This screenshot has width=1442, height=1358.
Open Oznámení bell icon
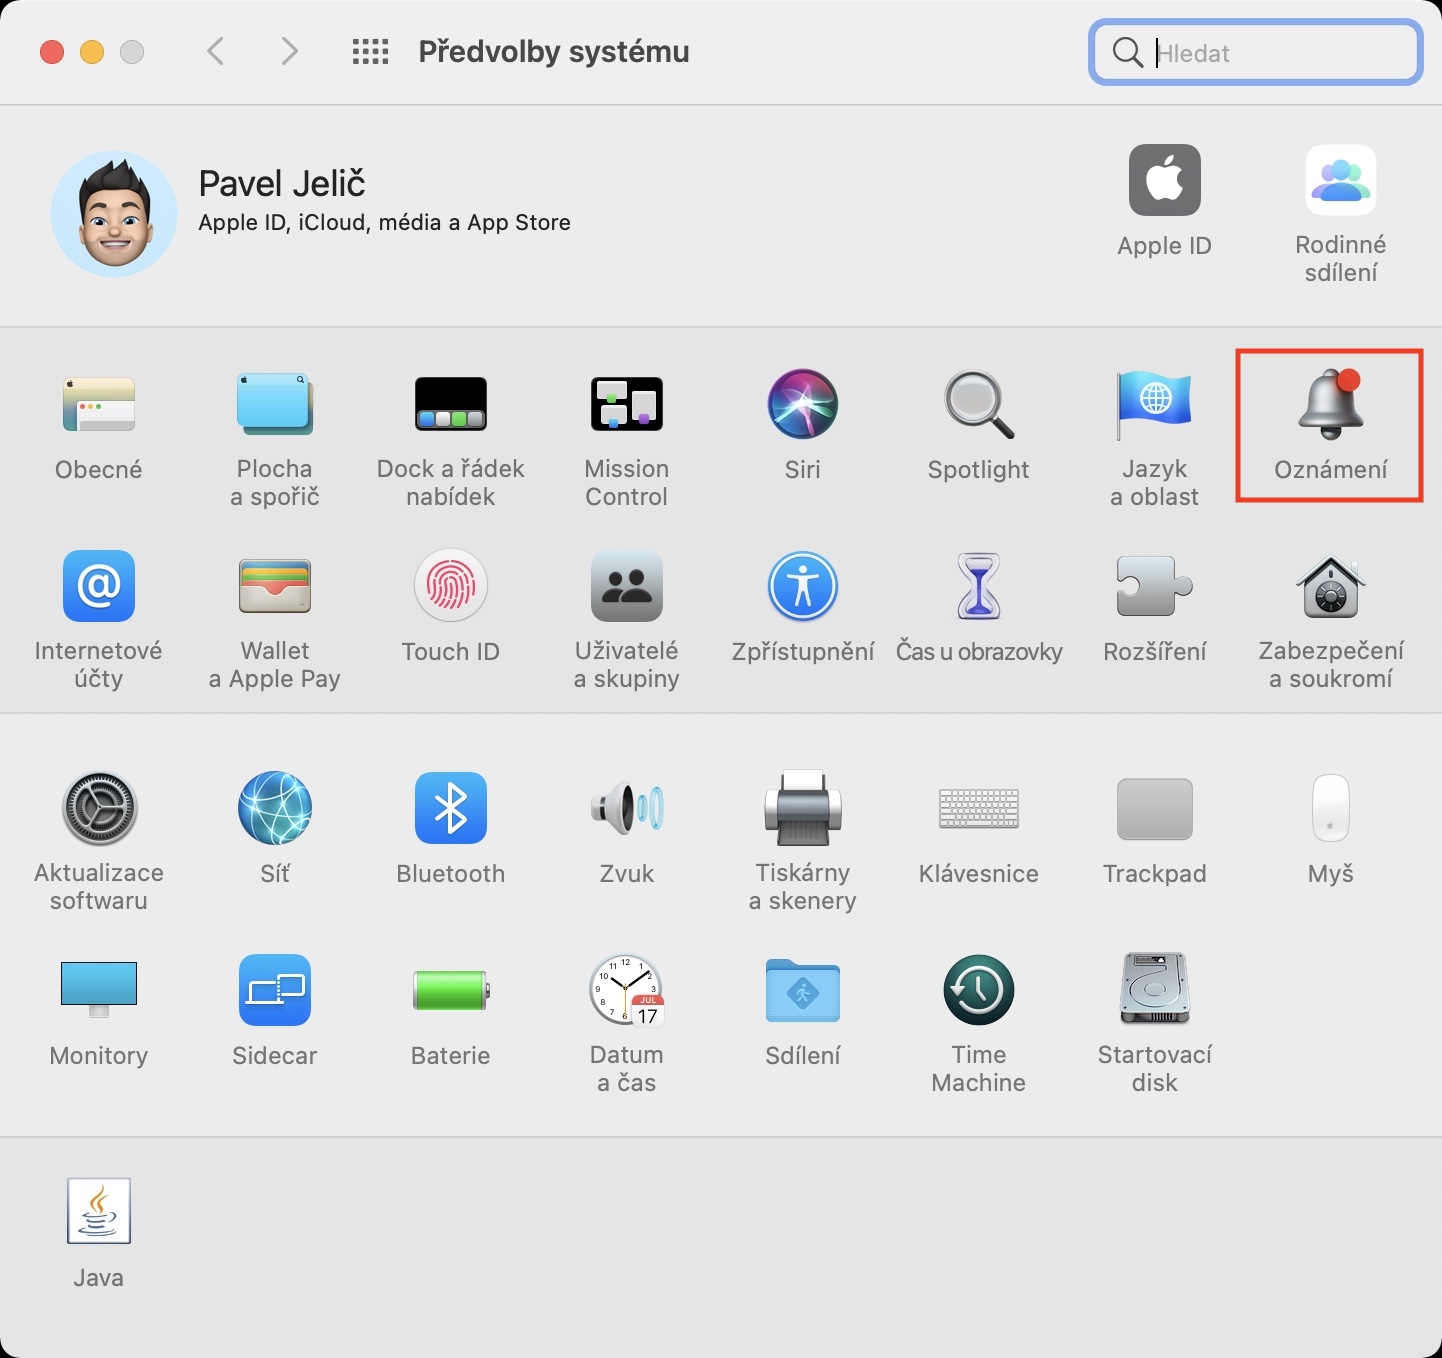pyautogui.click(x=1331, y=404)
